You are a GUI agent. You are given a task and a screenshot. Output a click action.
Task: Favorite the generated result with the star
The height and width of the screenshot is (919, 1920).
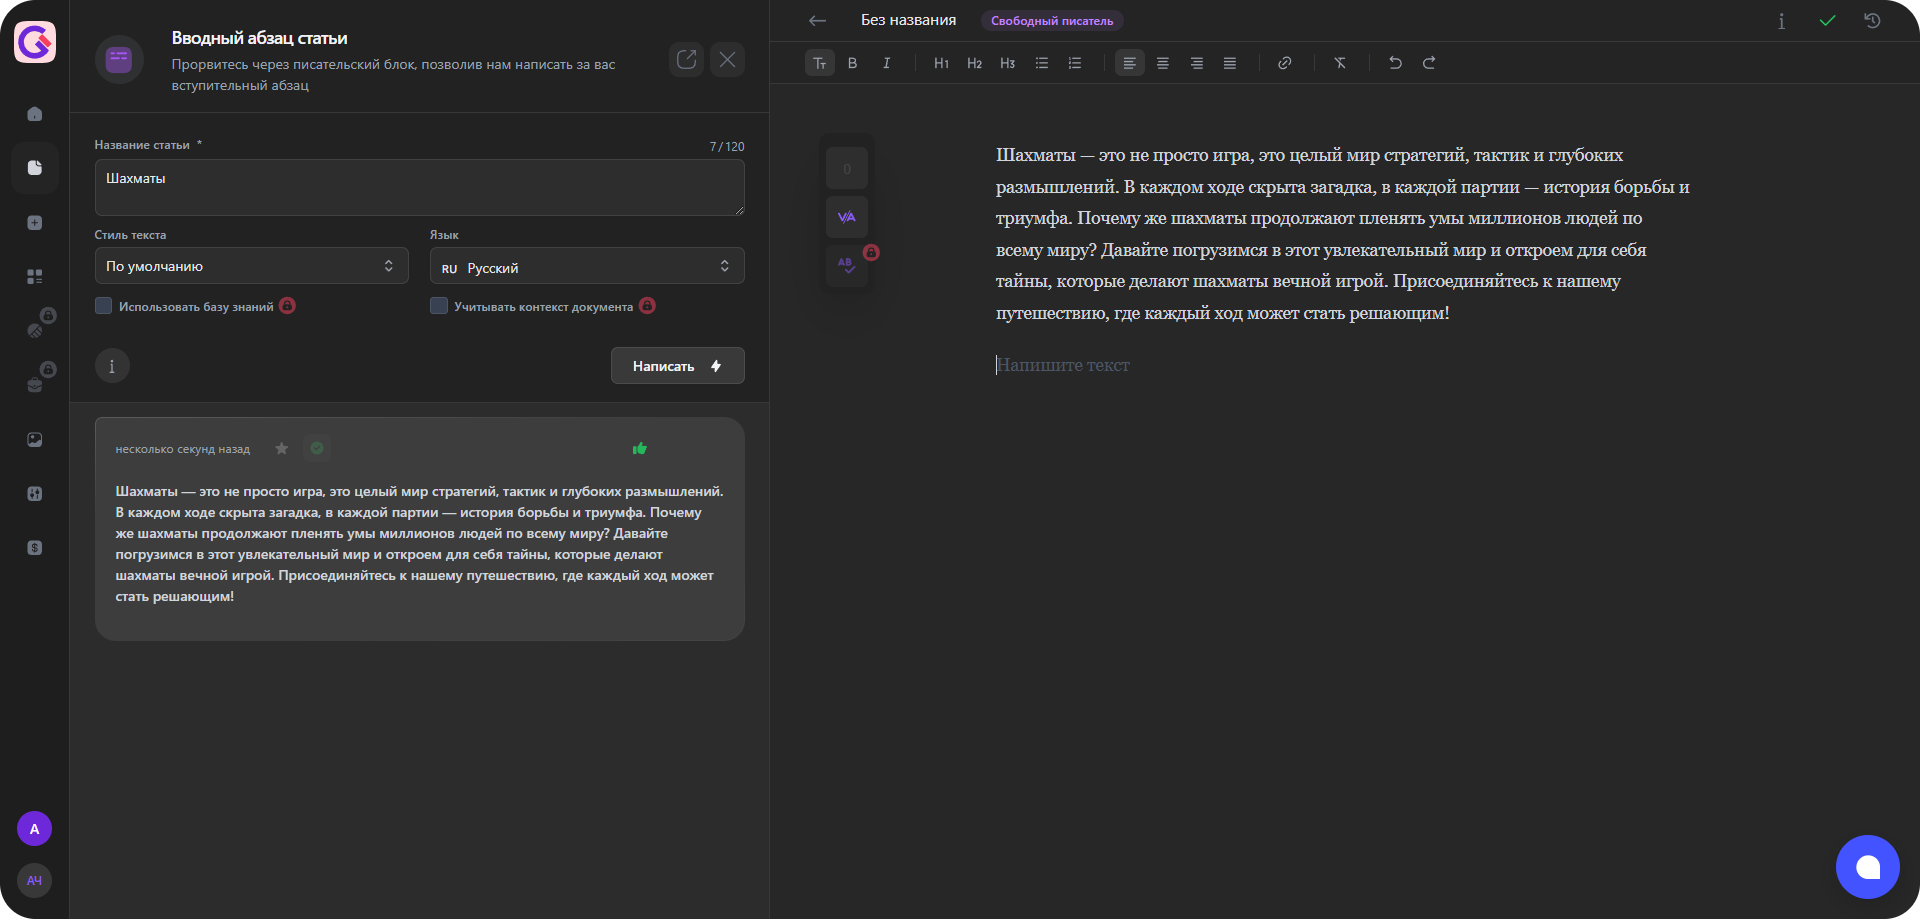click(x=282, y=448)
